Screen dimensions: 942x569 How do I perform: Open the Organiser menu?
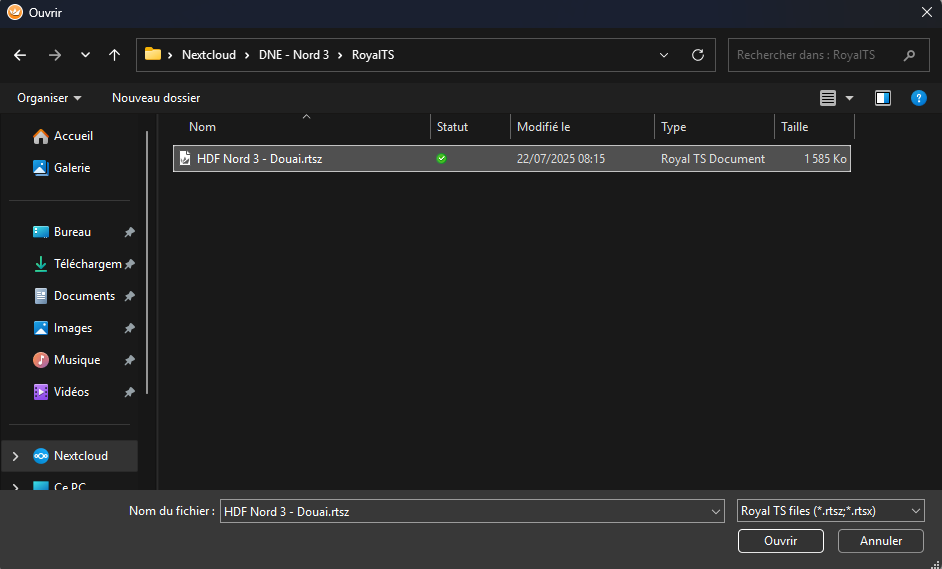tap(49, 98)
